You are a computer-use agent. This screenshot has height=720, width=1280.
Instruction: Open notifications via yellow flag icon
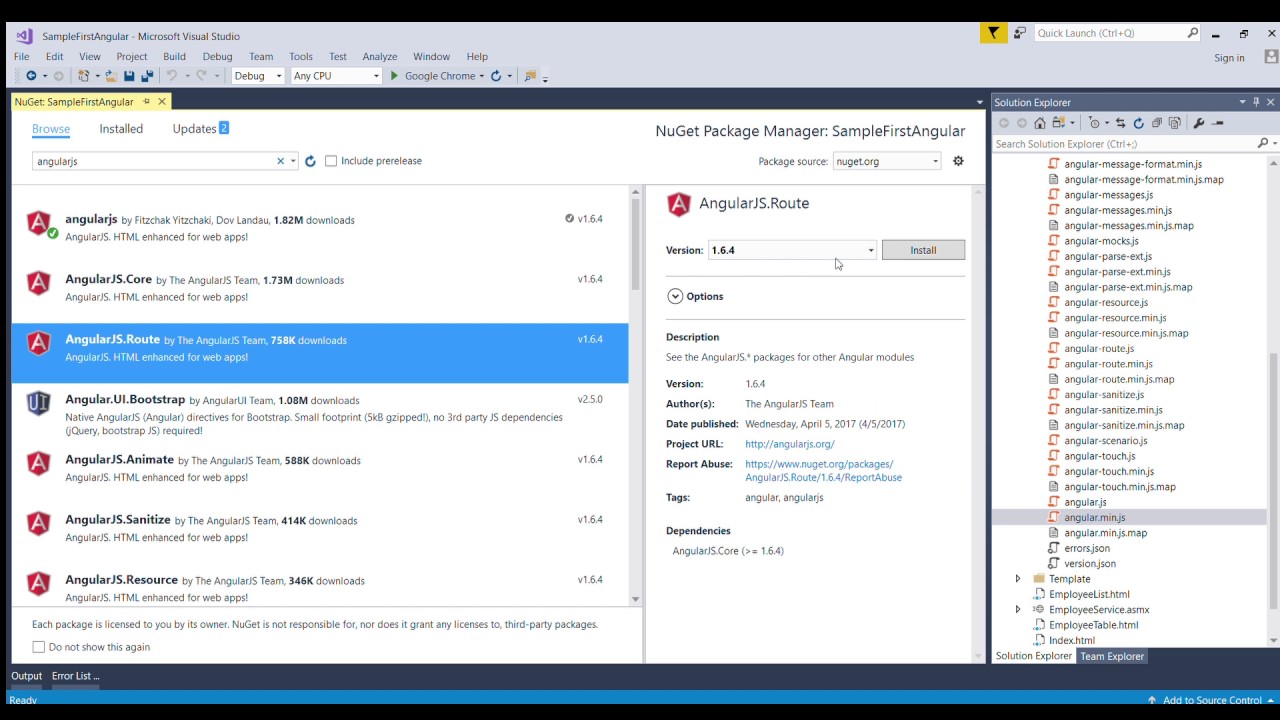pyautogui.click(x=993, y=33)
